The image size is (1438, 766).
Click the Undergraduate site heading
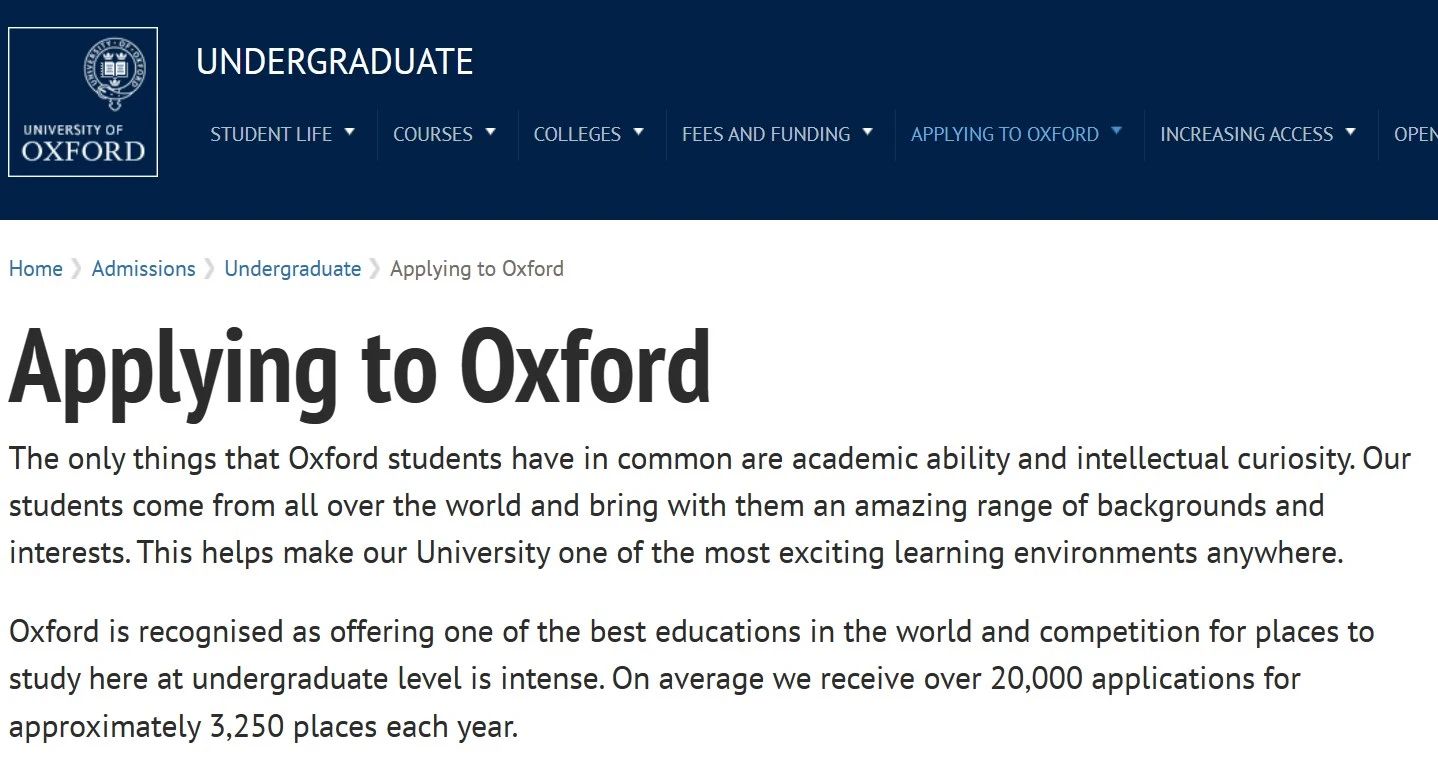(335, 62)
